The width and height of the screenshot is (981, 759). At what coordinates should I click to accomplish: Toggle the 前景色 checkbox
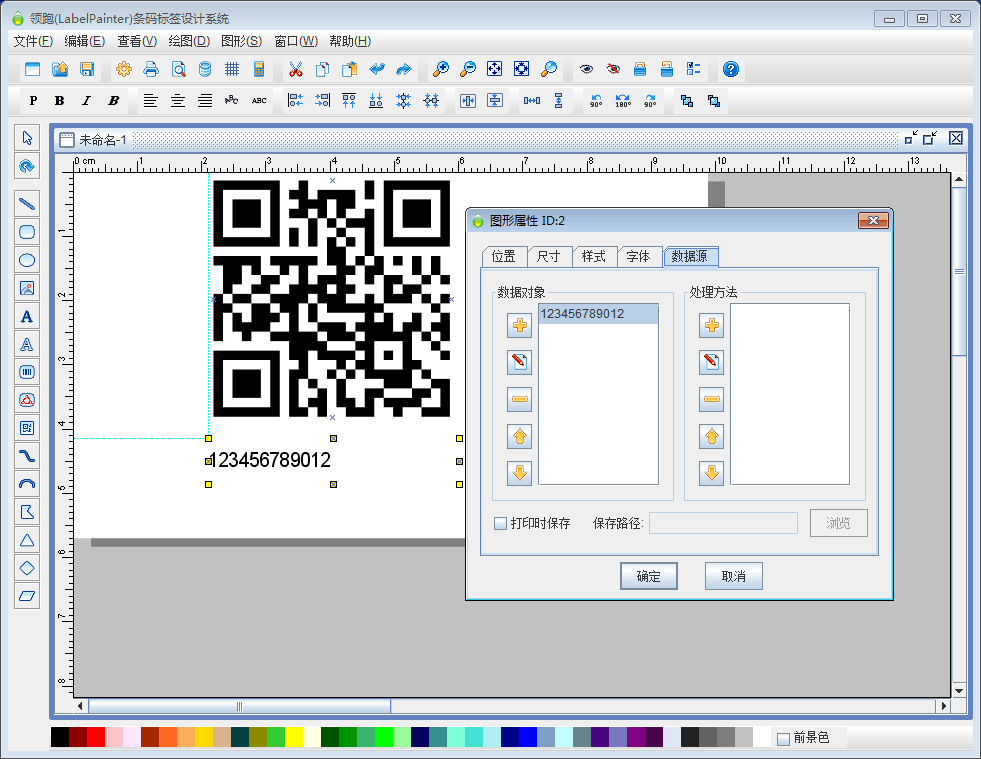pyautogui.click(x=783, y=738)
